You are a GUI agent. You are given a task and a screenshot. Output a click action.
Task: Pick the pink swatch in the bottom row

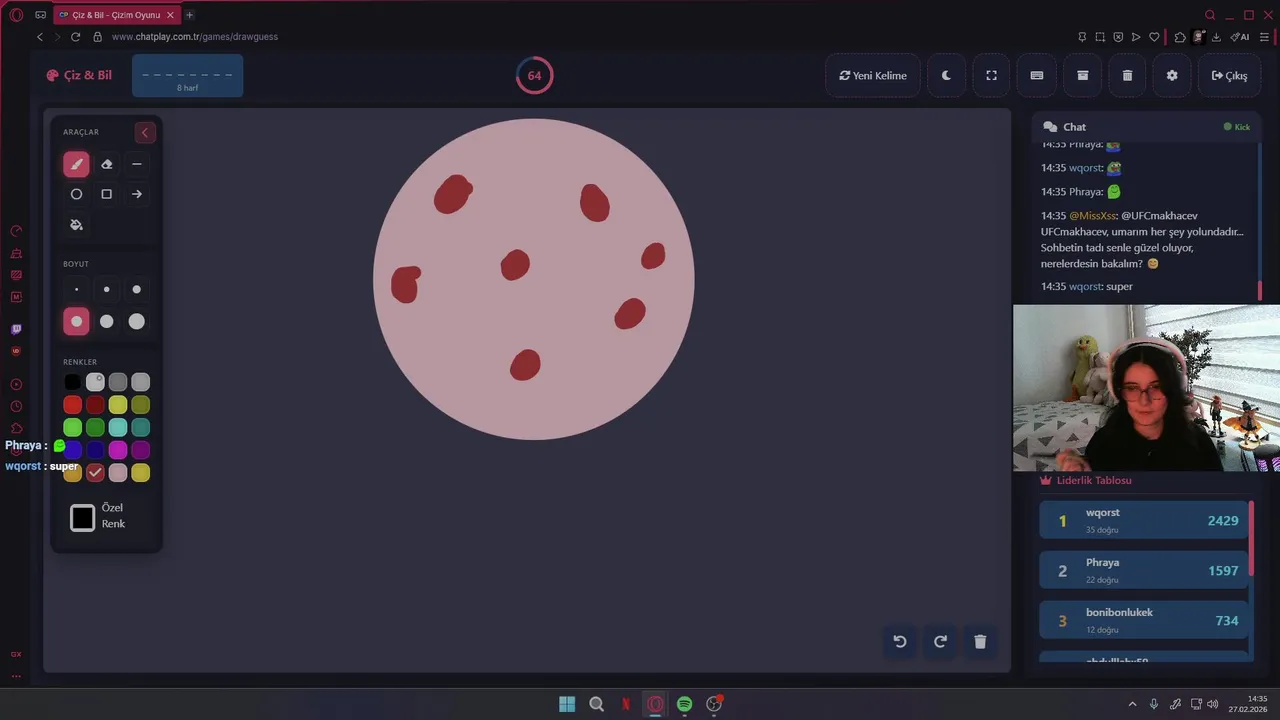pyautogui.click(x=118, y=473)
